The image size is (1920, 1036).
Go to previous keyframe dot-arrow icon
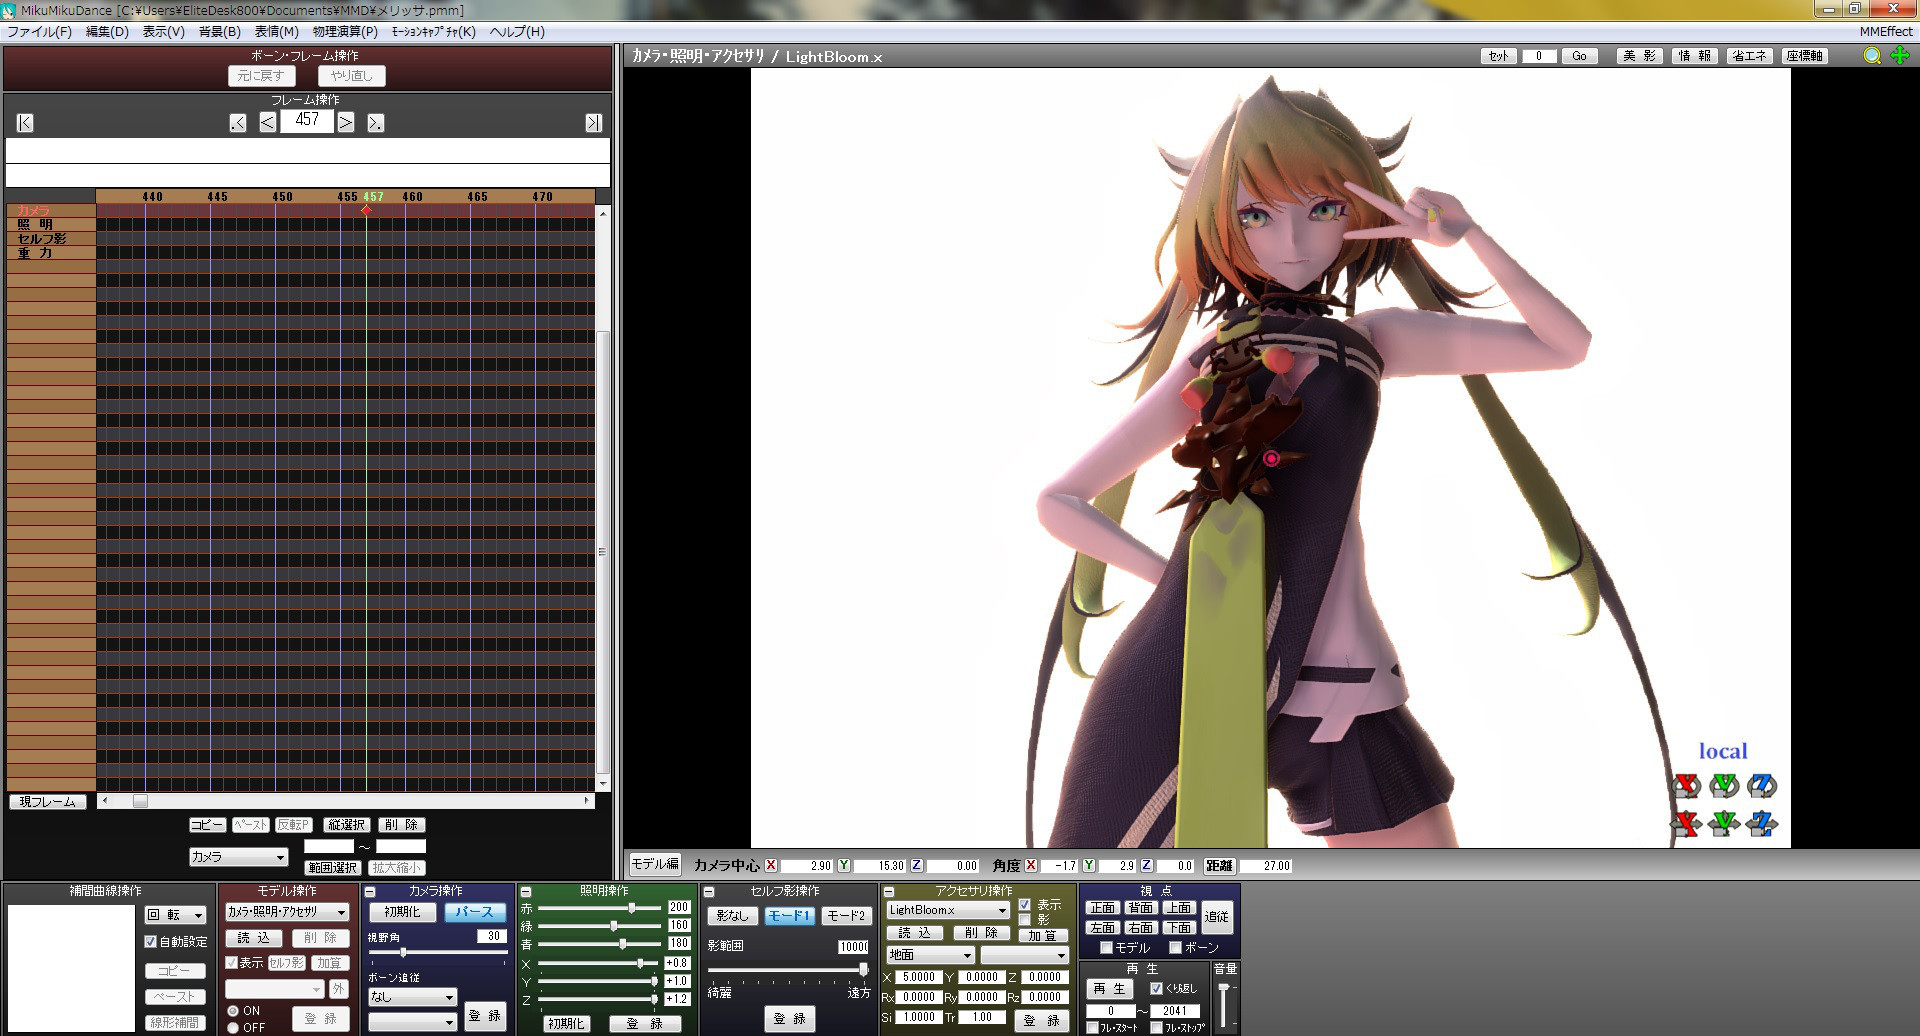(237, 123)
